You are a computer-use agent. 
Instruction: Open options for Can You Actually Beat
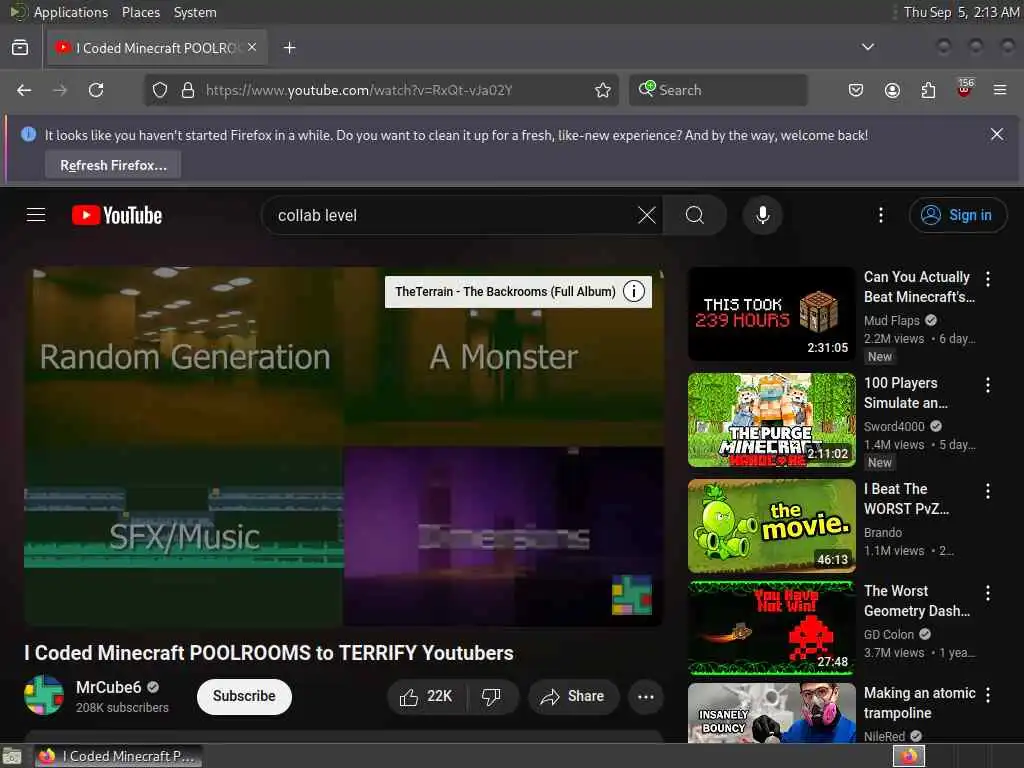[x=988, y=279]
